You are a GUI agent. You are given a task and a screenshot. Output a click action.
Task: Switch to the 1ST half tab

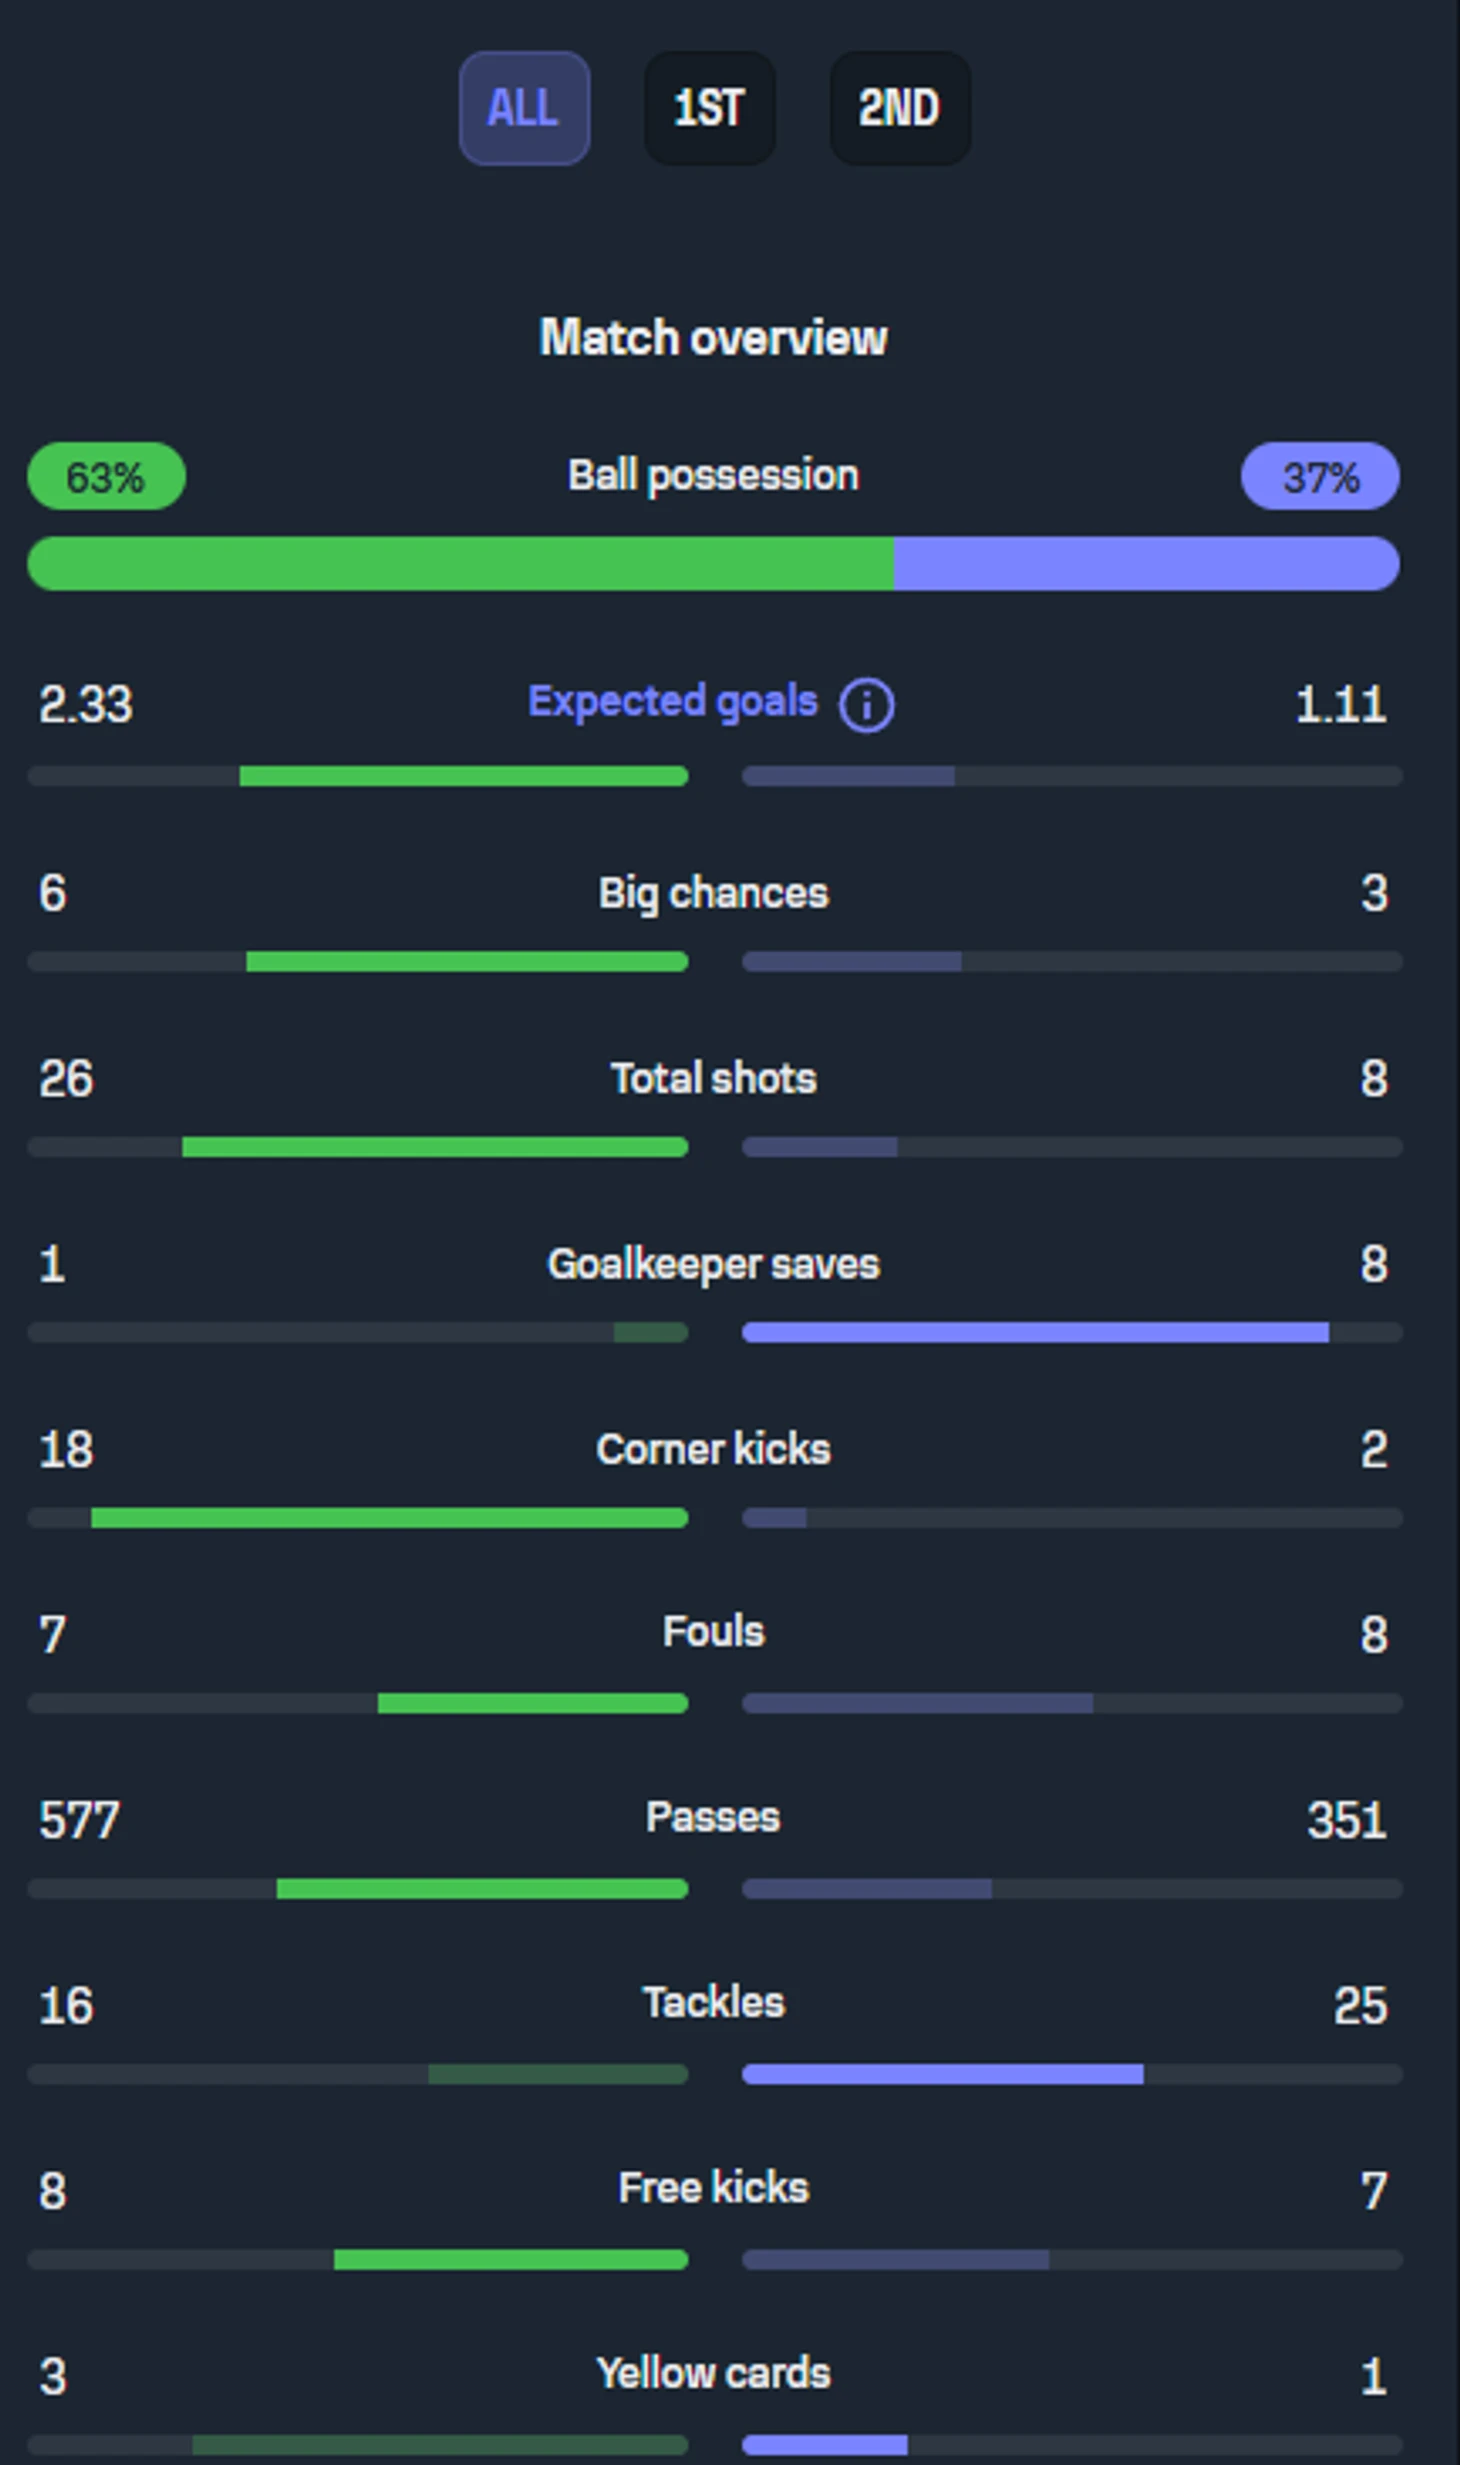pyautogui.click(x=710, y=108)
